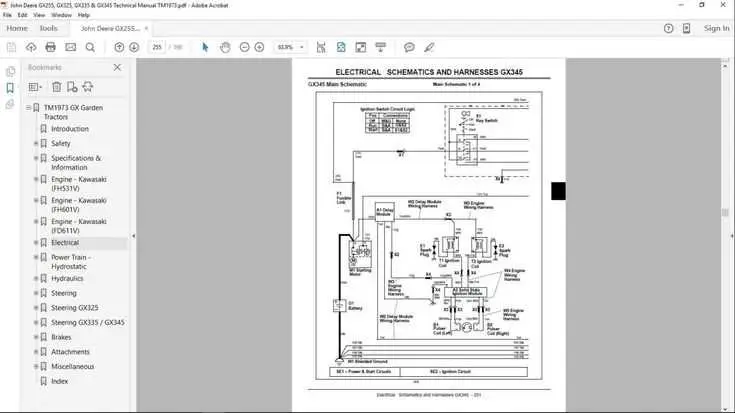
Task: Click the upload to cloud icon
Action: [x=31, y=47]
